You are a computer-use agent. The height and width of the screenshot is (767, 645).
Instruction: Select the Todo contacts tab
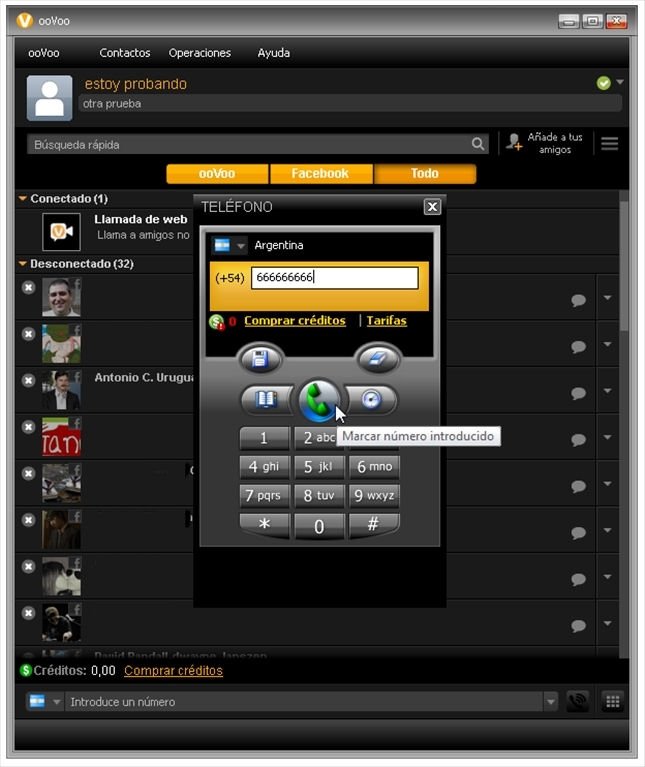424,174
